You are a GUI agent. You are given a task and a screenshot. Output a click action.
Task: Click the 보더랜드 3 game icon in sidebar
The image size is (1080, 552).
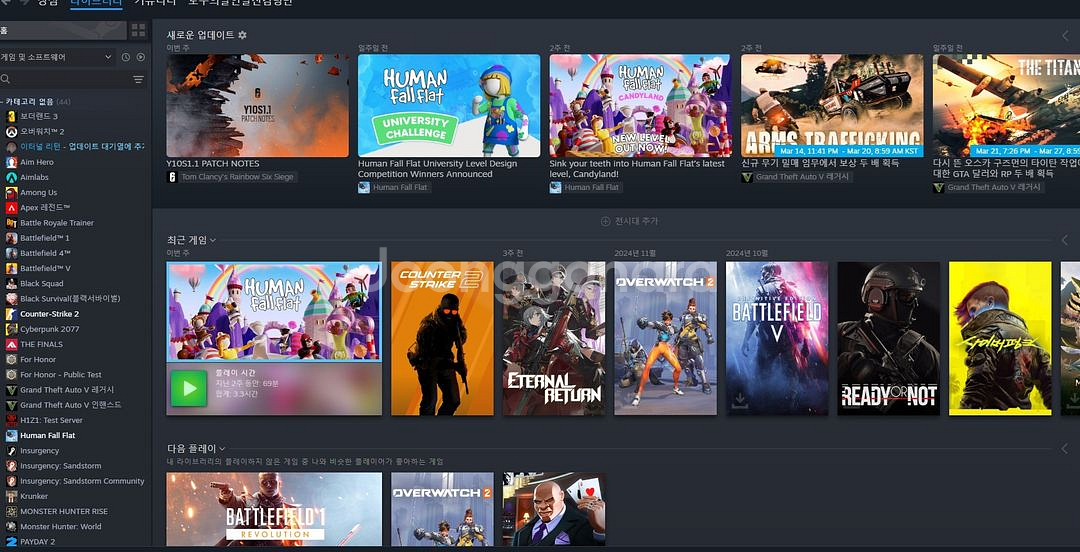point(11,116)
